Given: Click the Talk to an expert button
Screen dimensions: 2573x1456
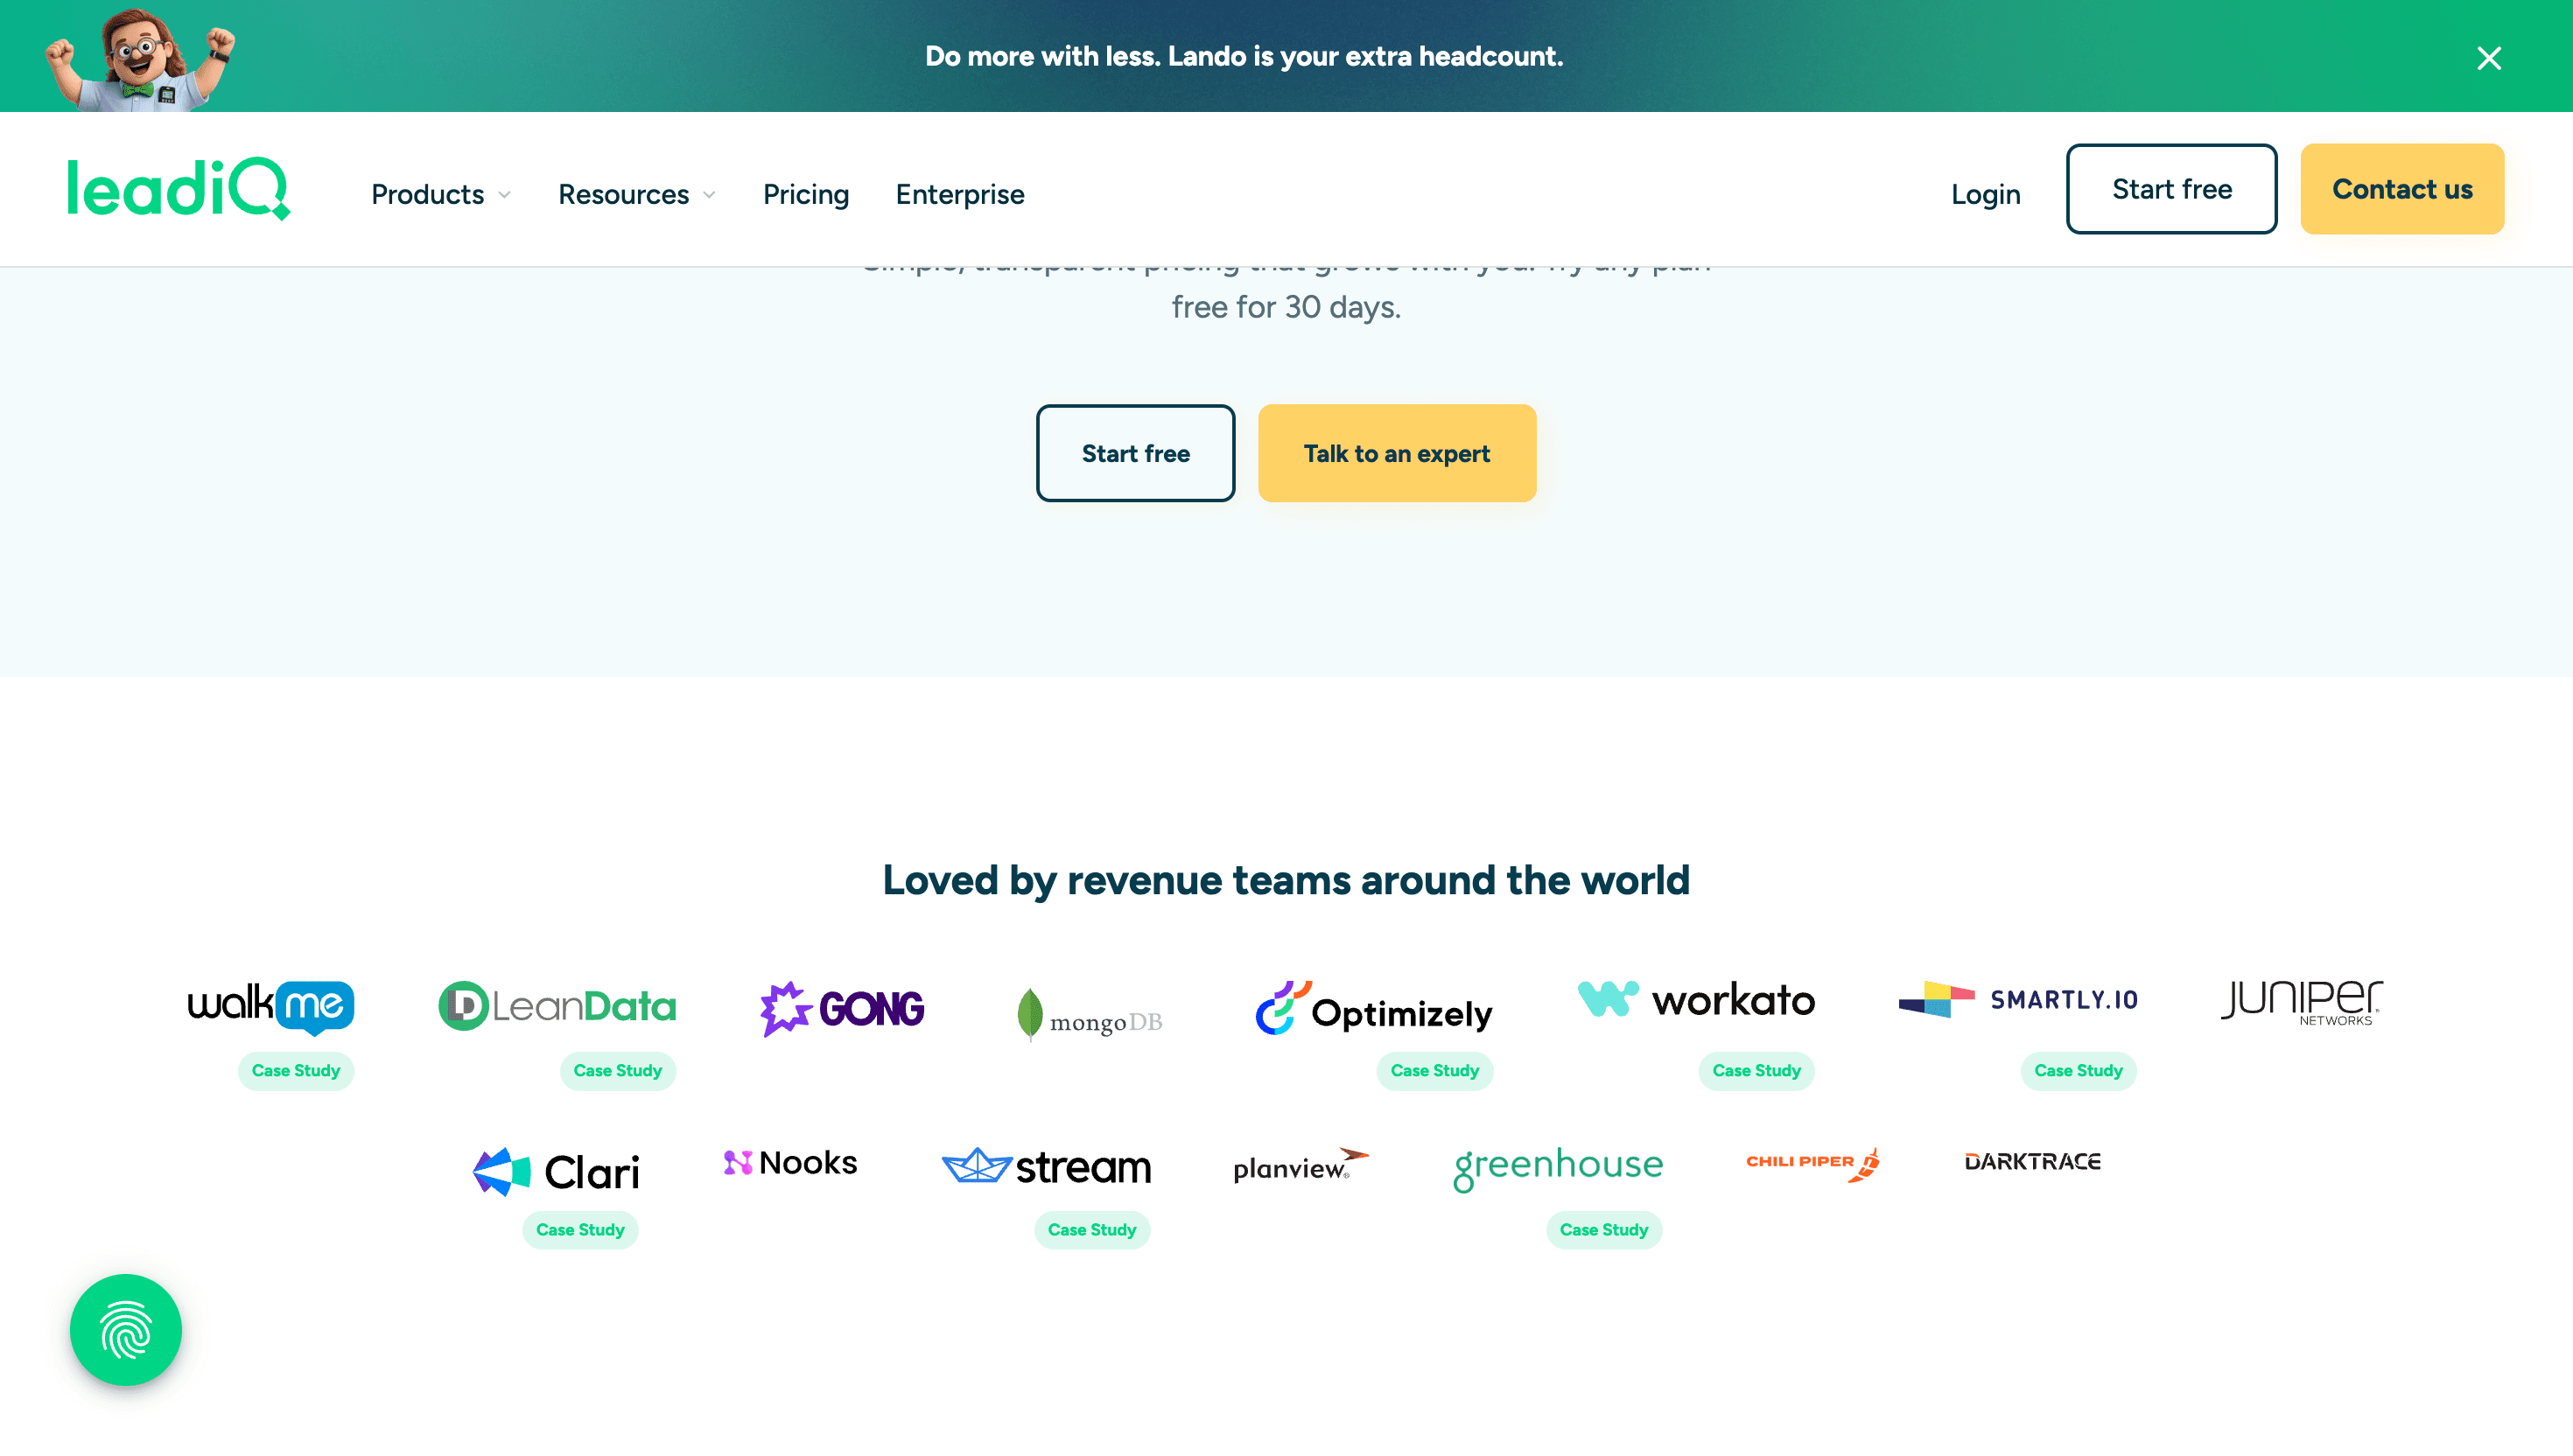Looking at the screenshot, I should click(1396, 453).
